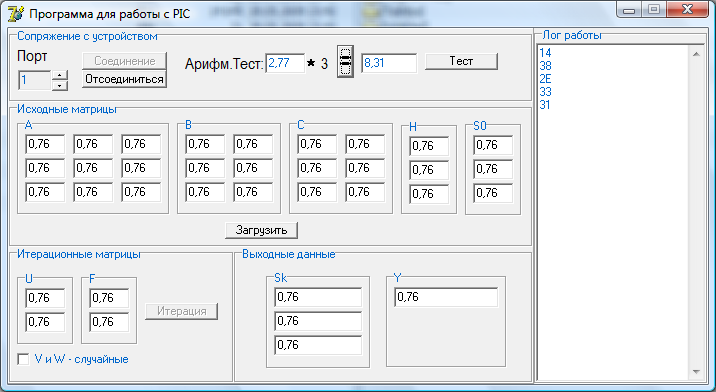Click vector H third cell

429,194
